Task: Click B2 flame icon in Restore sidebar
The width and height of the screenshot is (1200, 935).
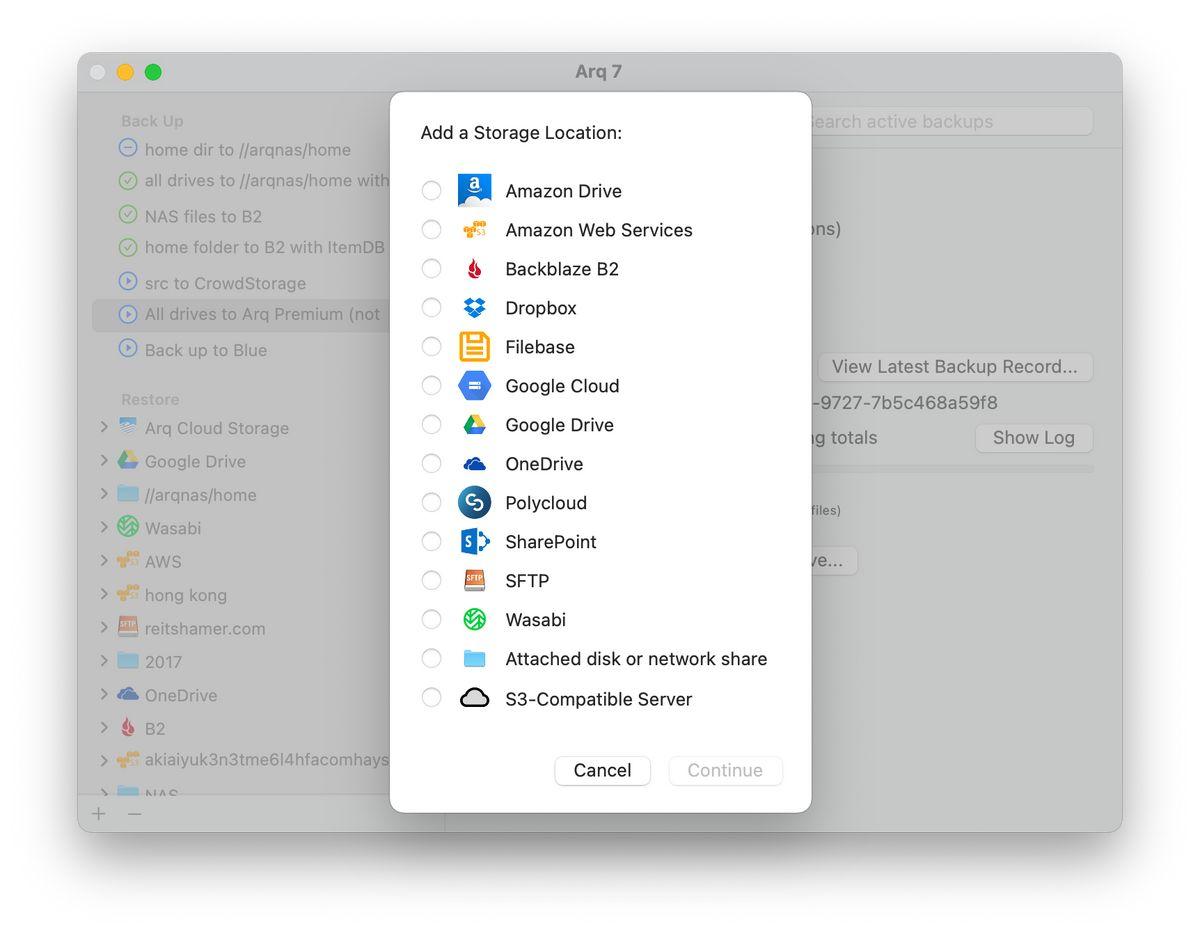Action: [x=127, y=727]
